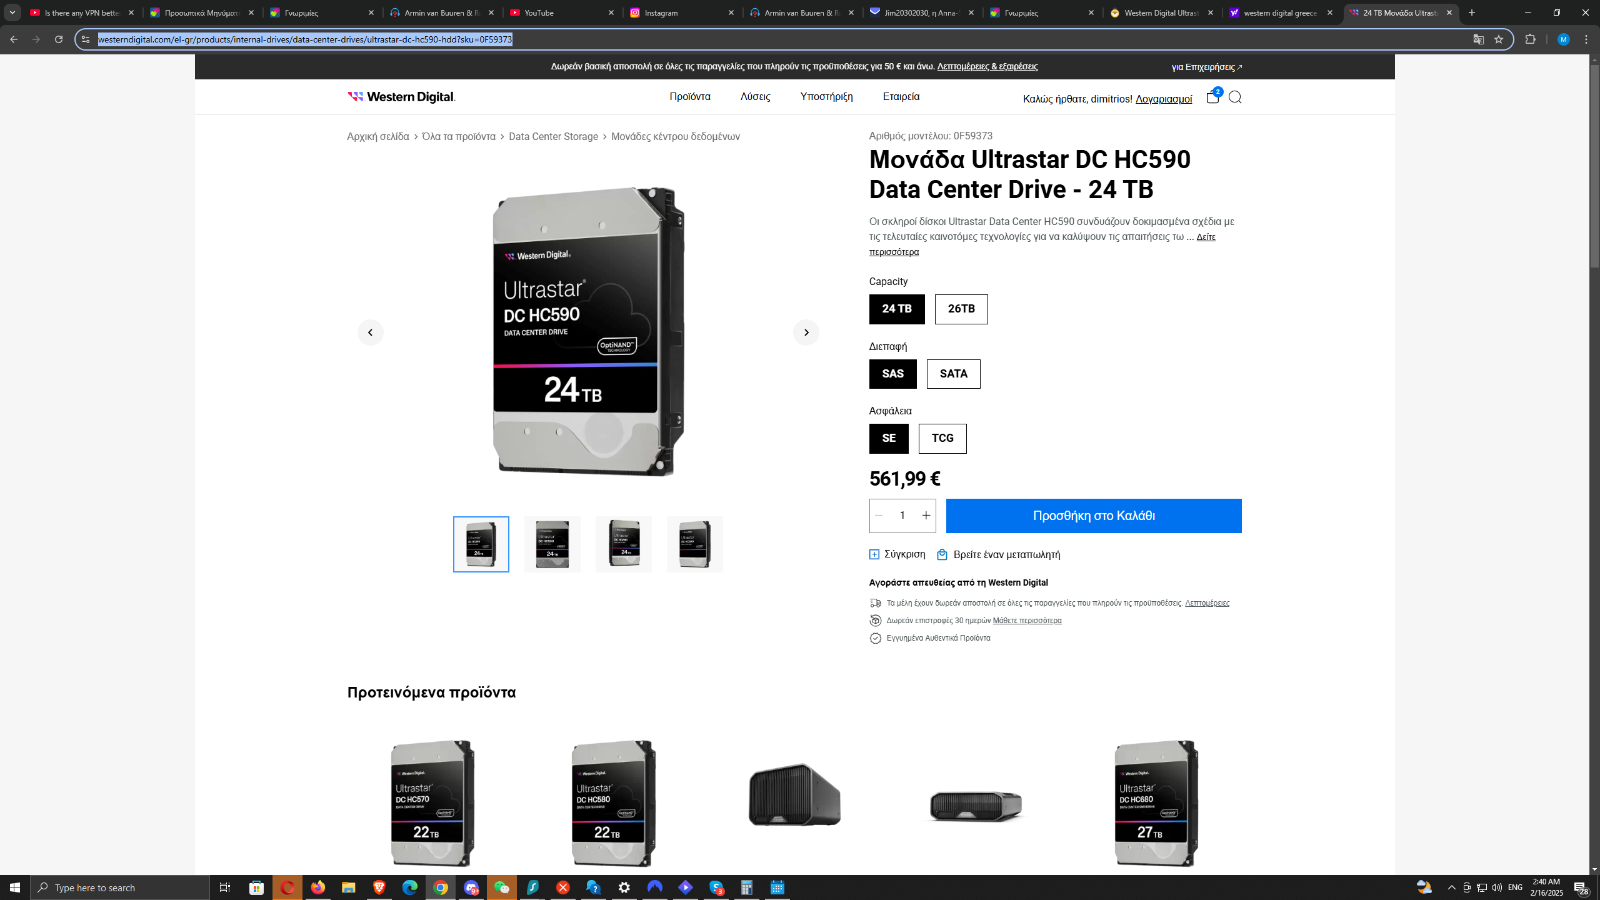
Task: Choose the SAS interface option
Action: click(893, 374)
